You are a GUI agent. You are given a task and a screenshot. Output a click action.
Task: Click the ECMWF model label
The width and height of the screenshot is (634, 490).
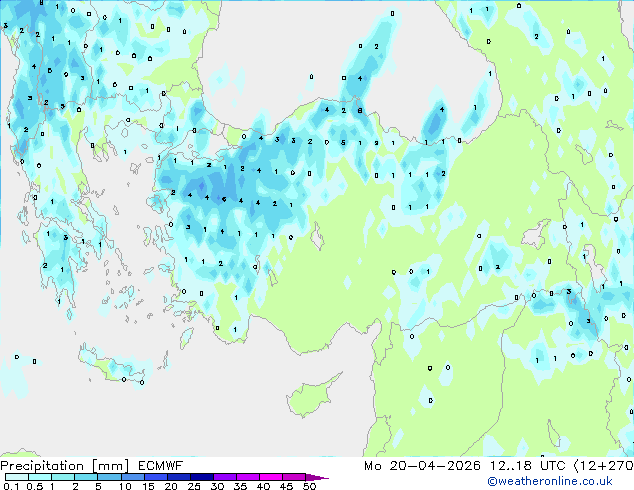pyautogui.click(x=161, y=466)
